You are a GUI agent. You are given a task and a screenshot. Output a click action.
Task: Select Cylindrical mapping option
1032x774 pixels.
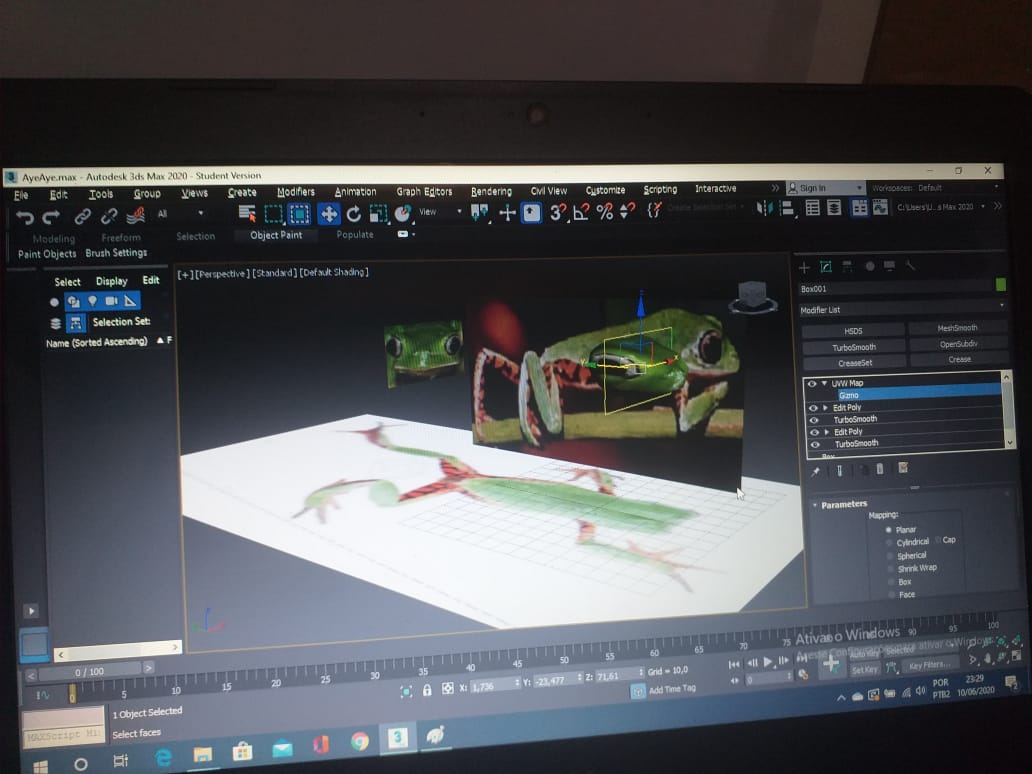[889, 542]
